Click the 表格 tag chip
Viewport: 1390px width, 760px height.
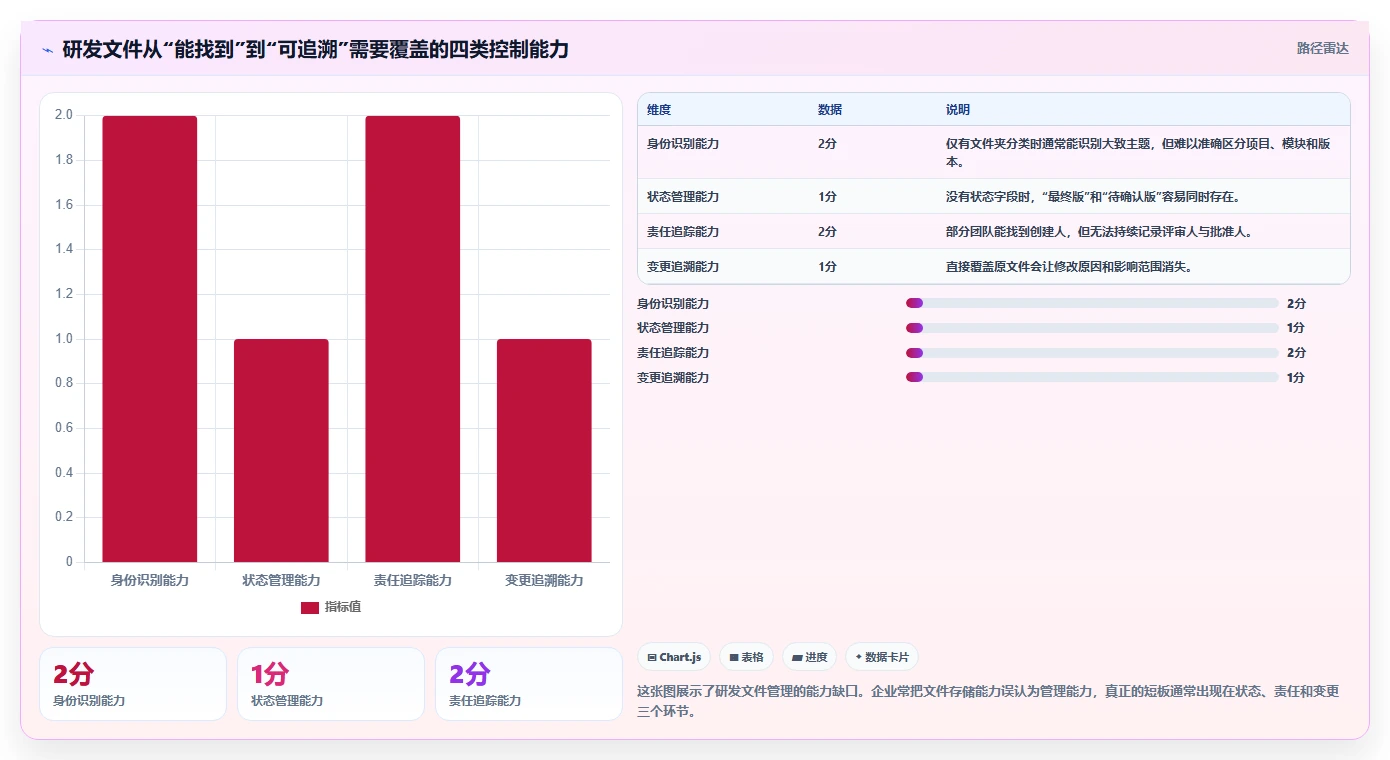point(747,657)
